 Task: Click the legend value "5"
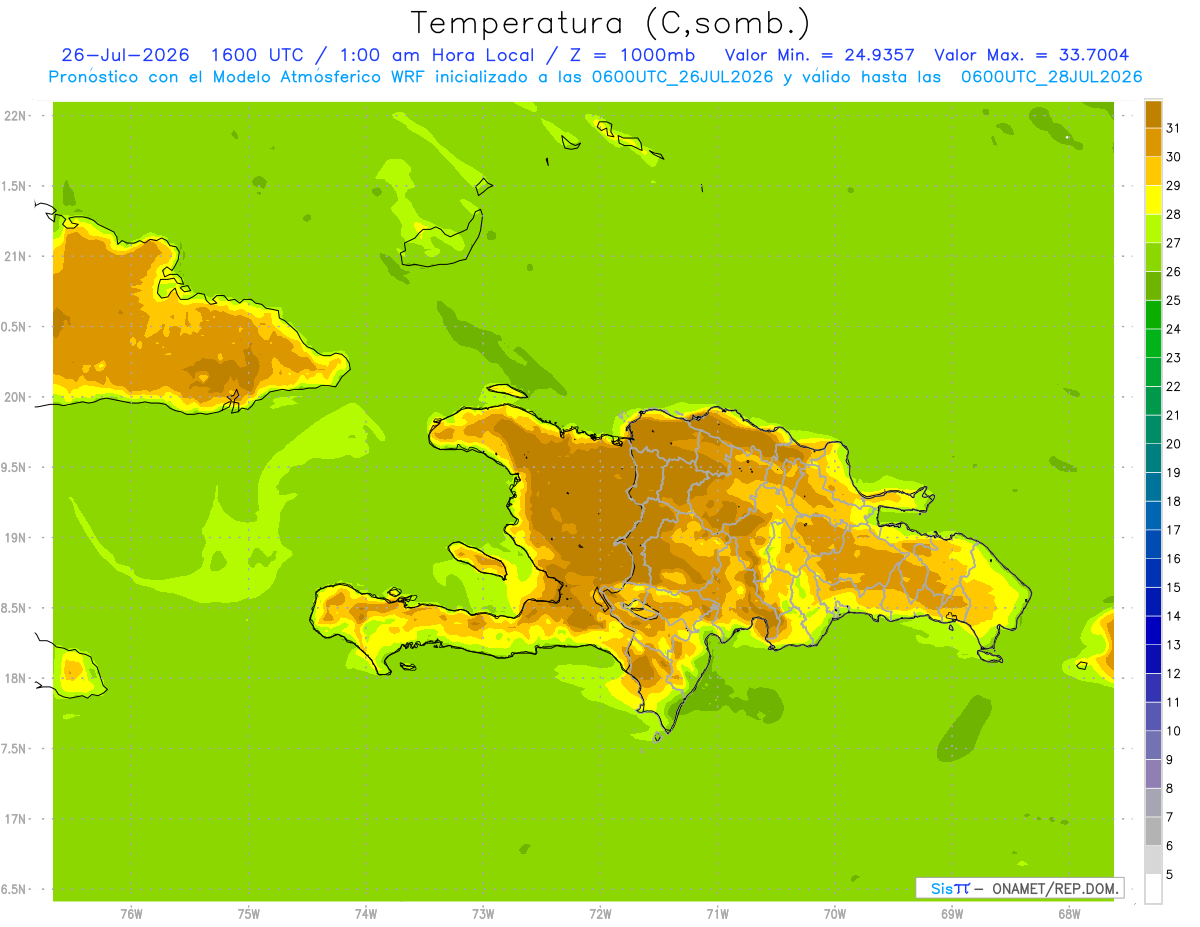pyautogui.click(x=1169, y=875)
